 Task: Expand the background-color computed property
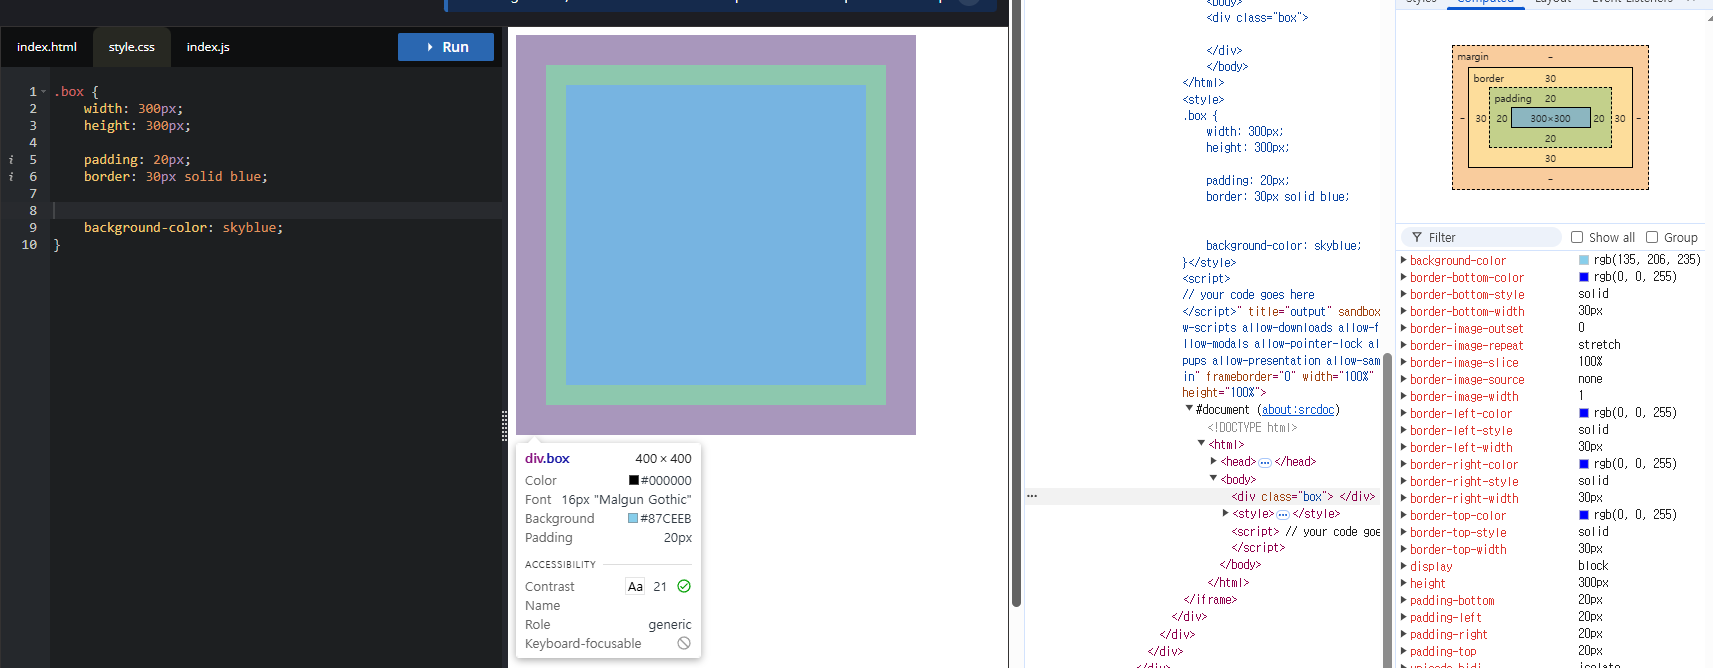point(1403,260)
